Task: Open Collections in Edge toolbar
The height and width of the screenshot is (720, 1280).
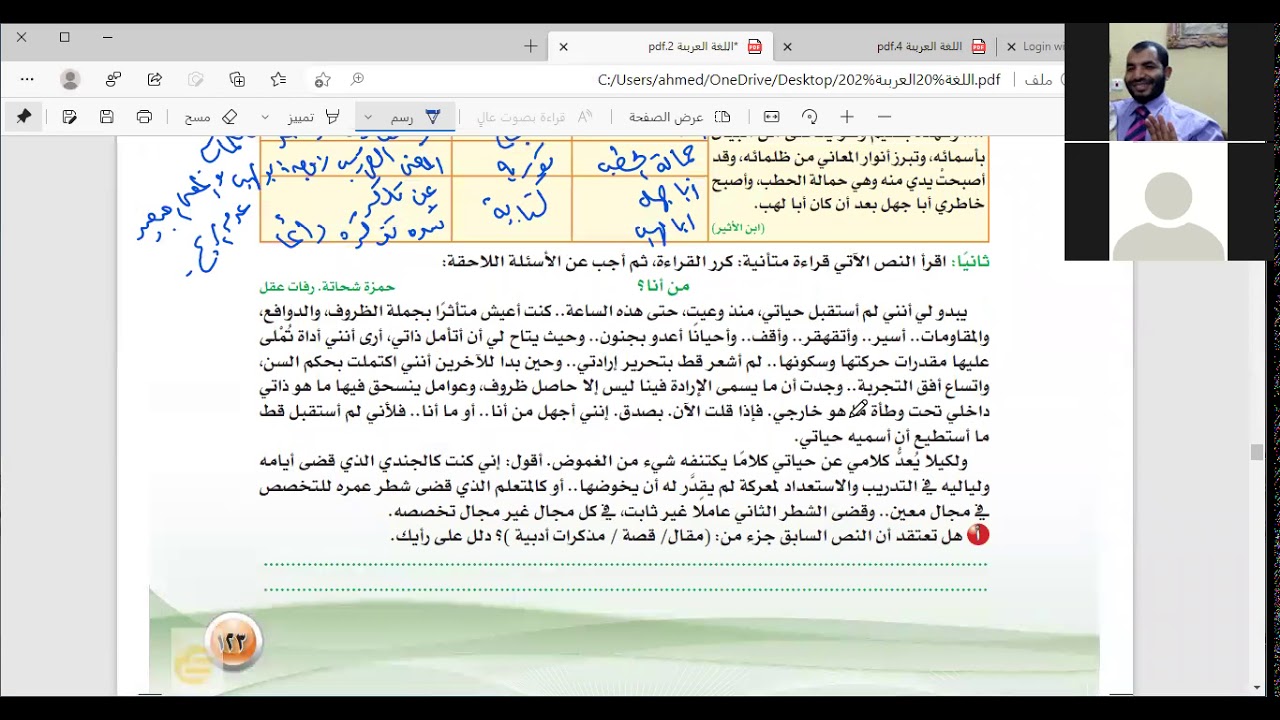Action: tap(237, 79)
